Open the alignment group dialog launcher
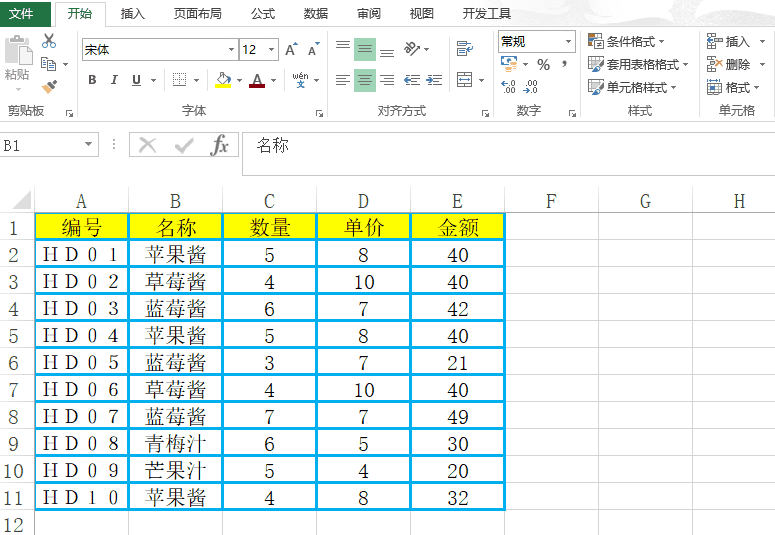The width and height of the screenshot is (775, 535). [x=485, y=114]
